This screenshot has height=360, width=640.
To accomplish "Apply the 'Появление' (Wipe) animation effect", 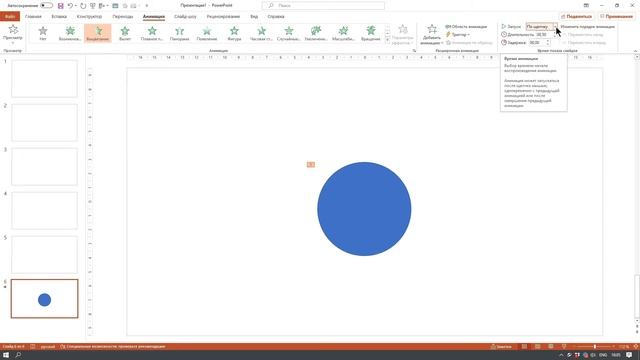I will coord(207,33).
